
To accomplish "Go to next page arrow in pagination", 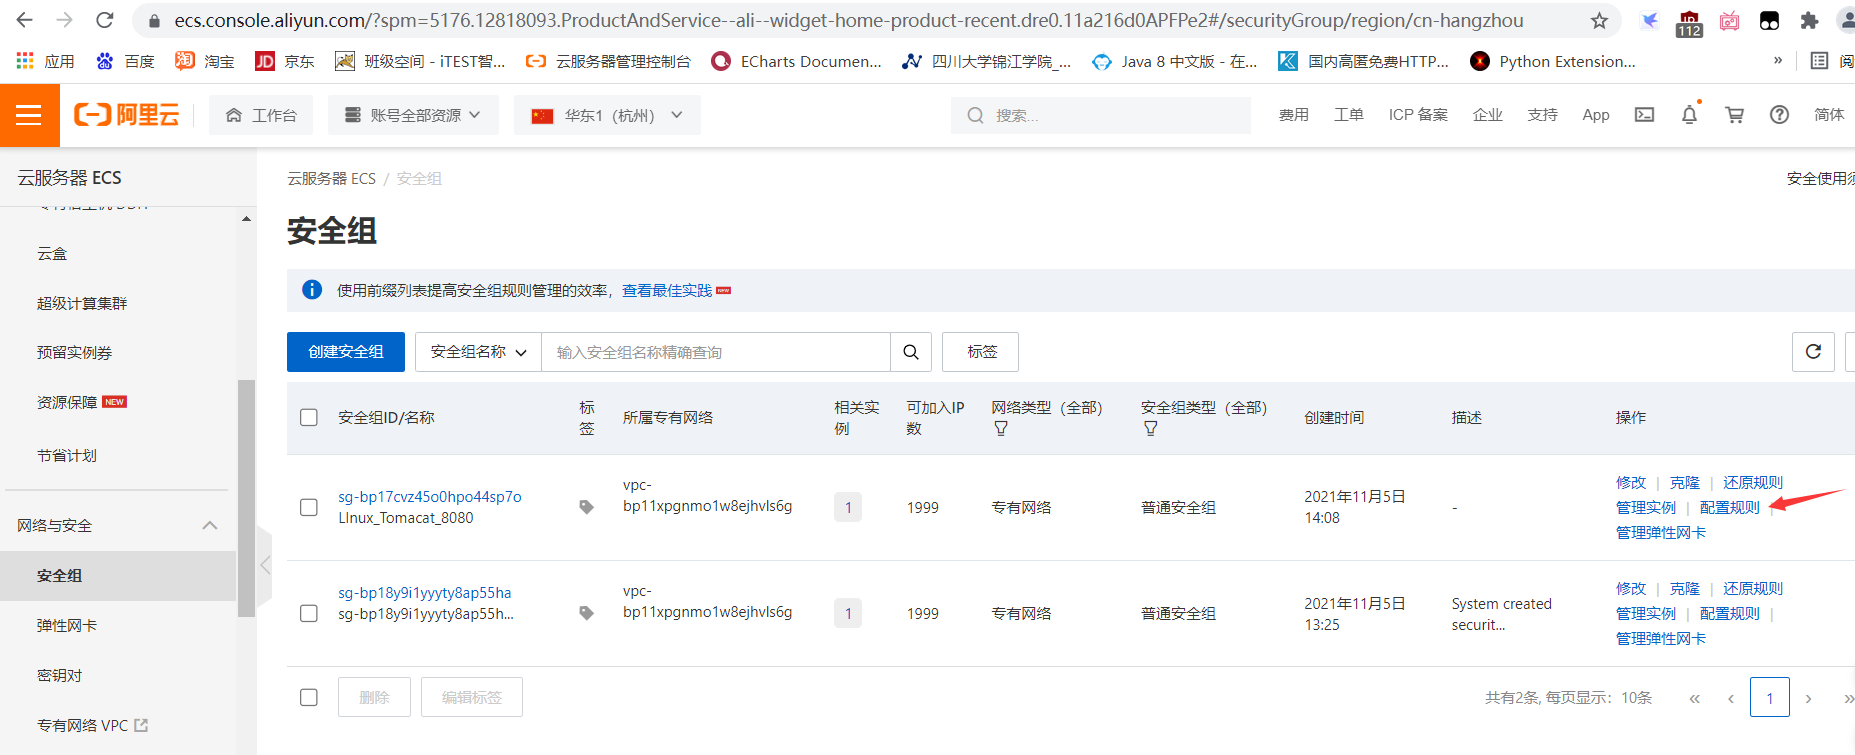I will pos(1808,698).
